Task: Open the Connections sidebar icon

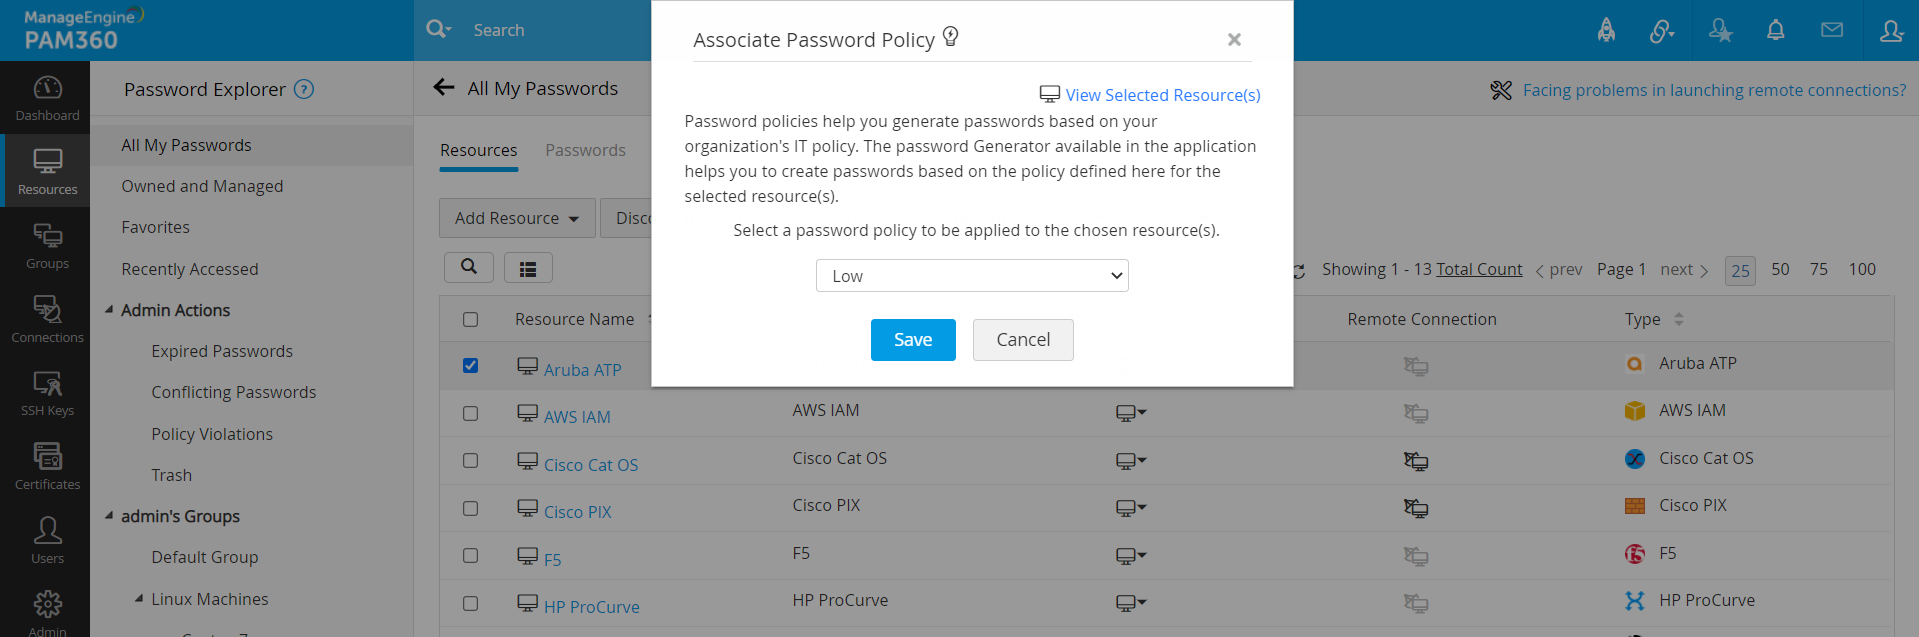Action: pyautogui.click(x=47, y=319)
